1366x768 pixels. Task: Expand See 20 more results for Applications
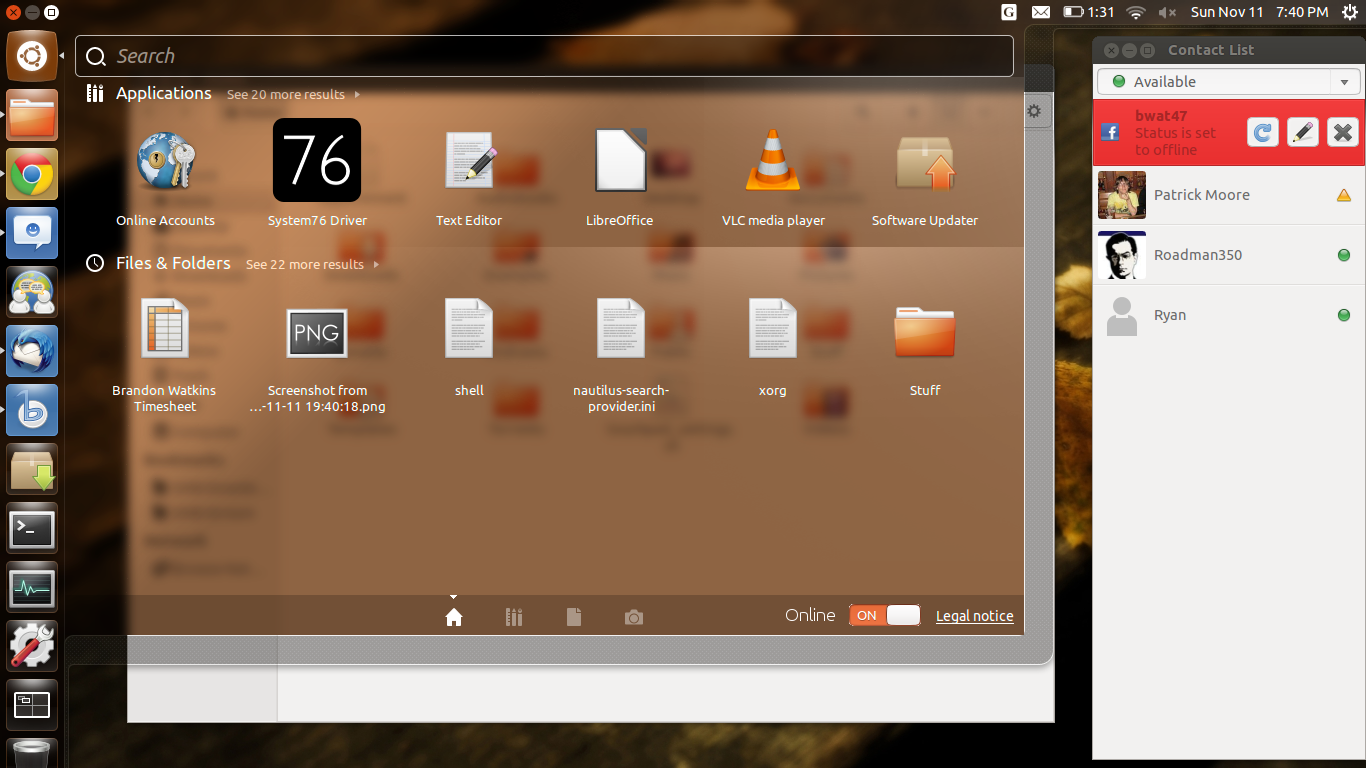click(292, 95)
